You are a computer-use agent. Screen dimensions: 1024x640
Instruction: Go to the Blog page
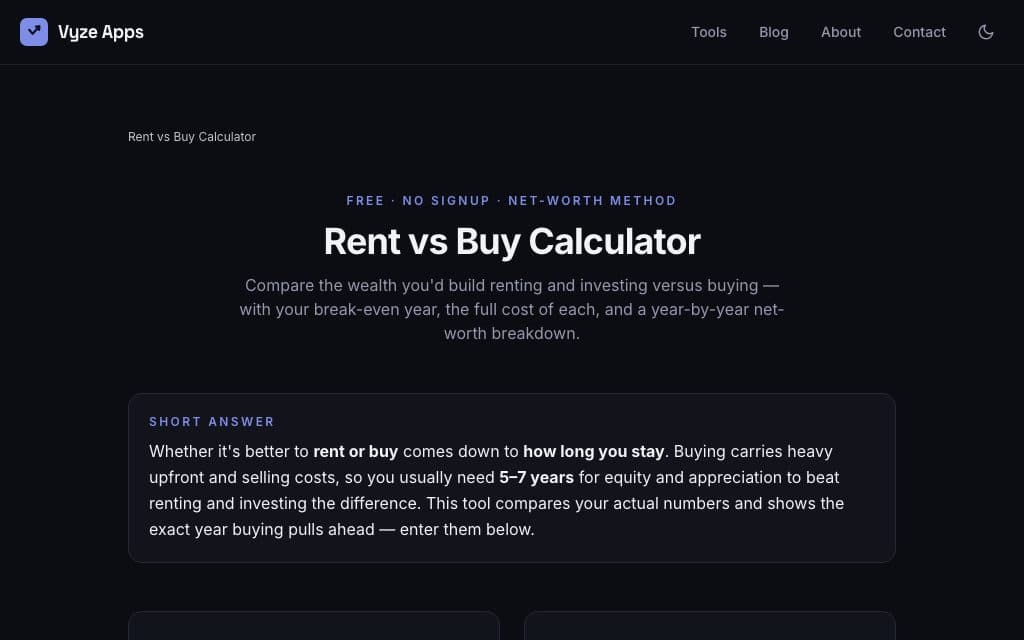tap(773, 32)
